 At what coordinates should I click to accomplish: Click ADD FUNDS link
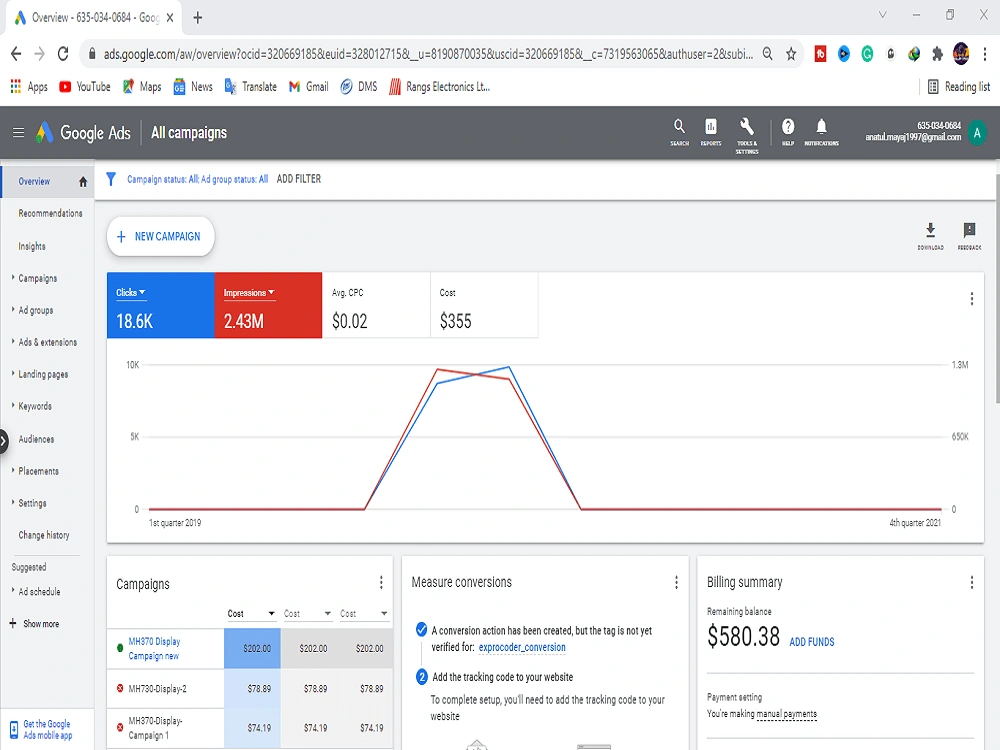click(812, 642)
